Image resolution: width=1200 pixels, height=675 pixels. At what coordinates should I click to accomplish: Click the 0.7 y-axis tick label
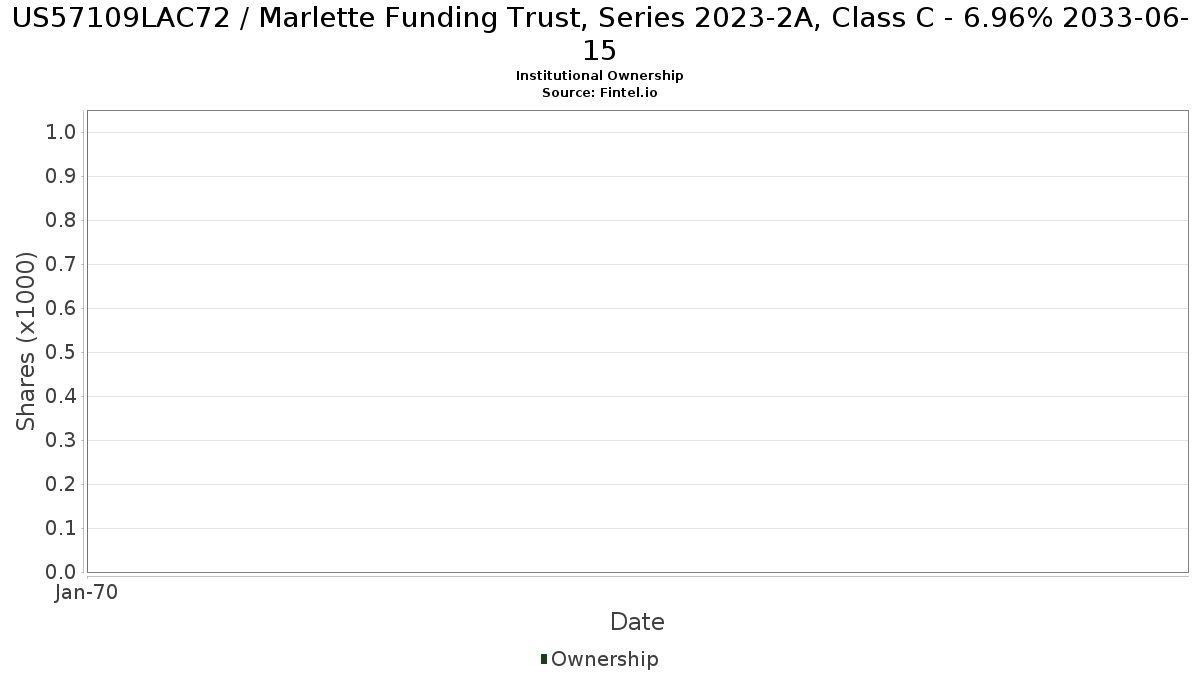62,264
